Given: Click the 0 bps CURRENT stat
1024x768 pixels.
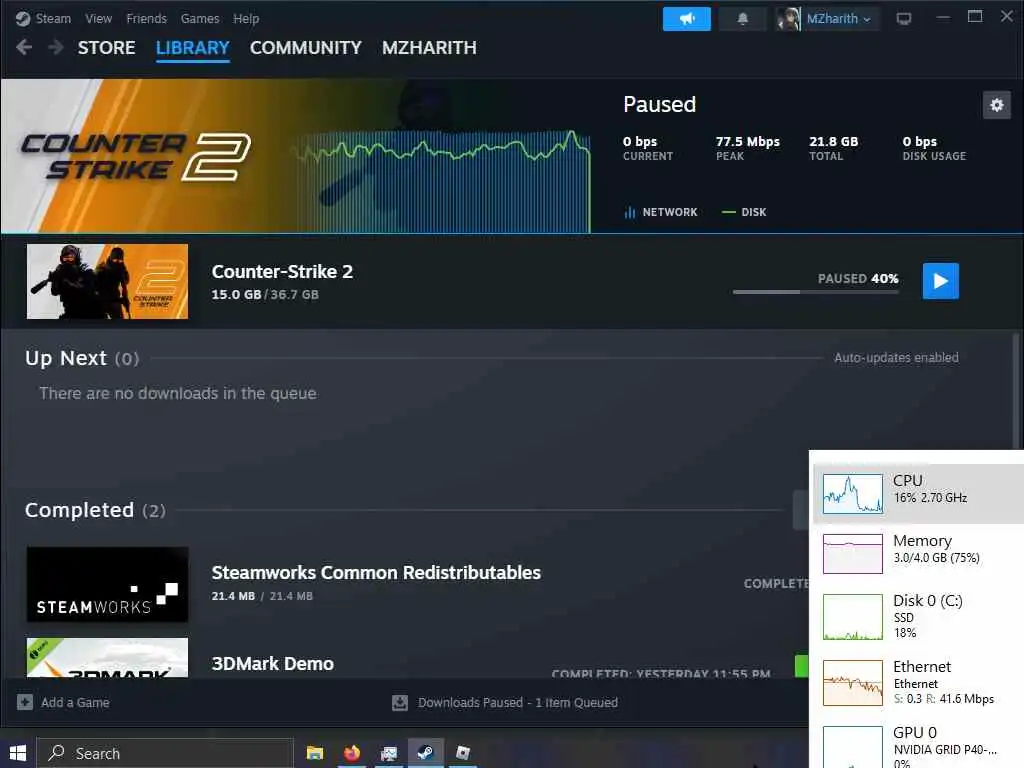Looking at the screenshot, I should (x=647, y=148).
